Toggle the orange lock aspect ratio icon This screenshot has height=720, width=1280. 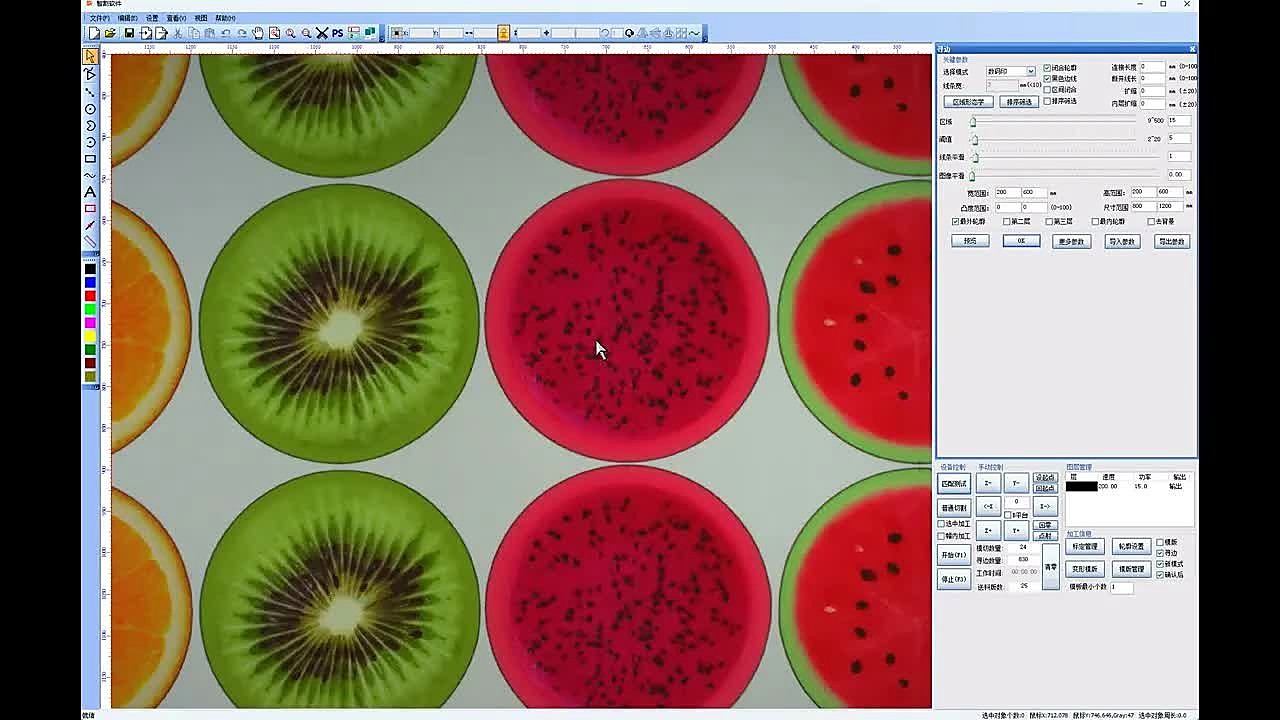click(x=503, y=33)
